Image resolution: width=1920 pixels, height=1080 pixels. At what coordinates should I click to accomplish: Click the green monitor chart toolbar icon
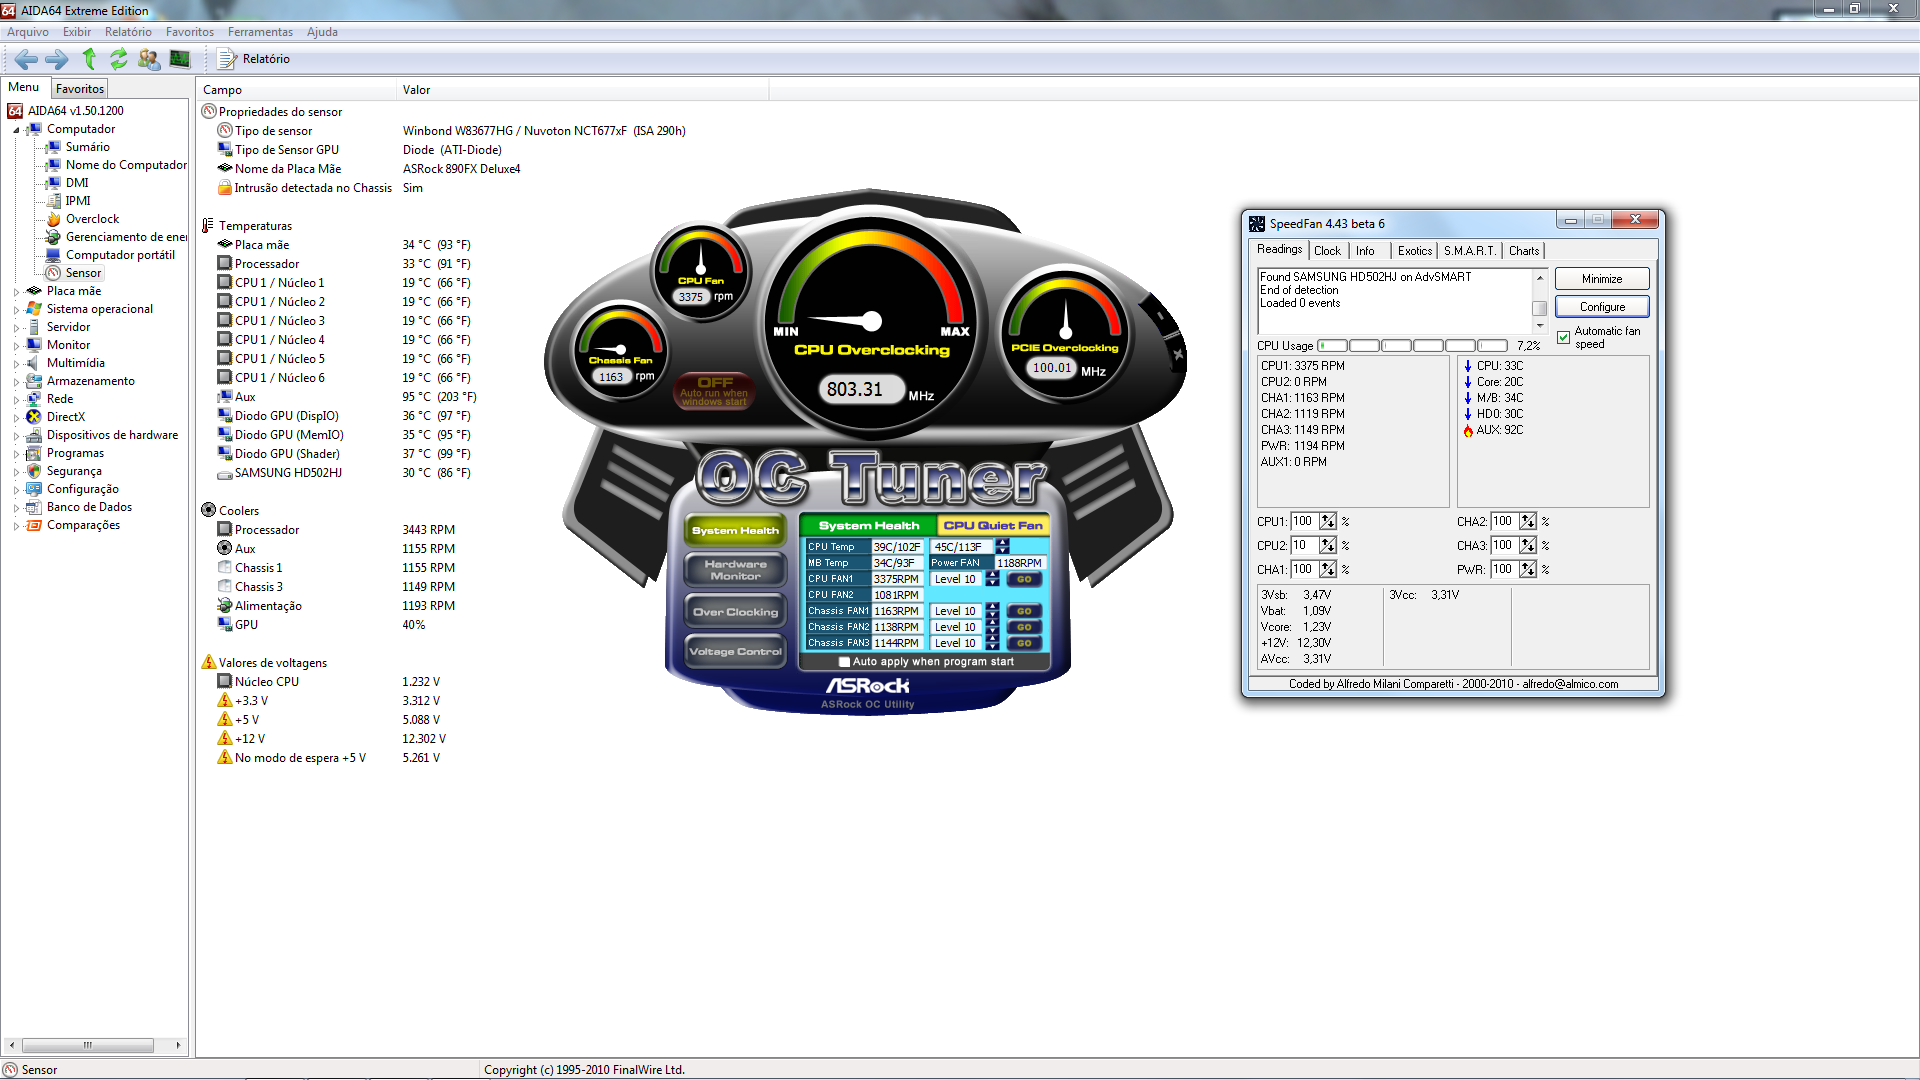click(x=180, y=59)
